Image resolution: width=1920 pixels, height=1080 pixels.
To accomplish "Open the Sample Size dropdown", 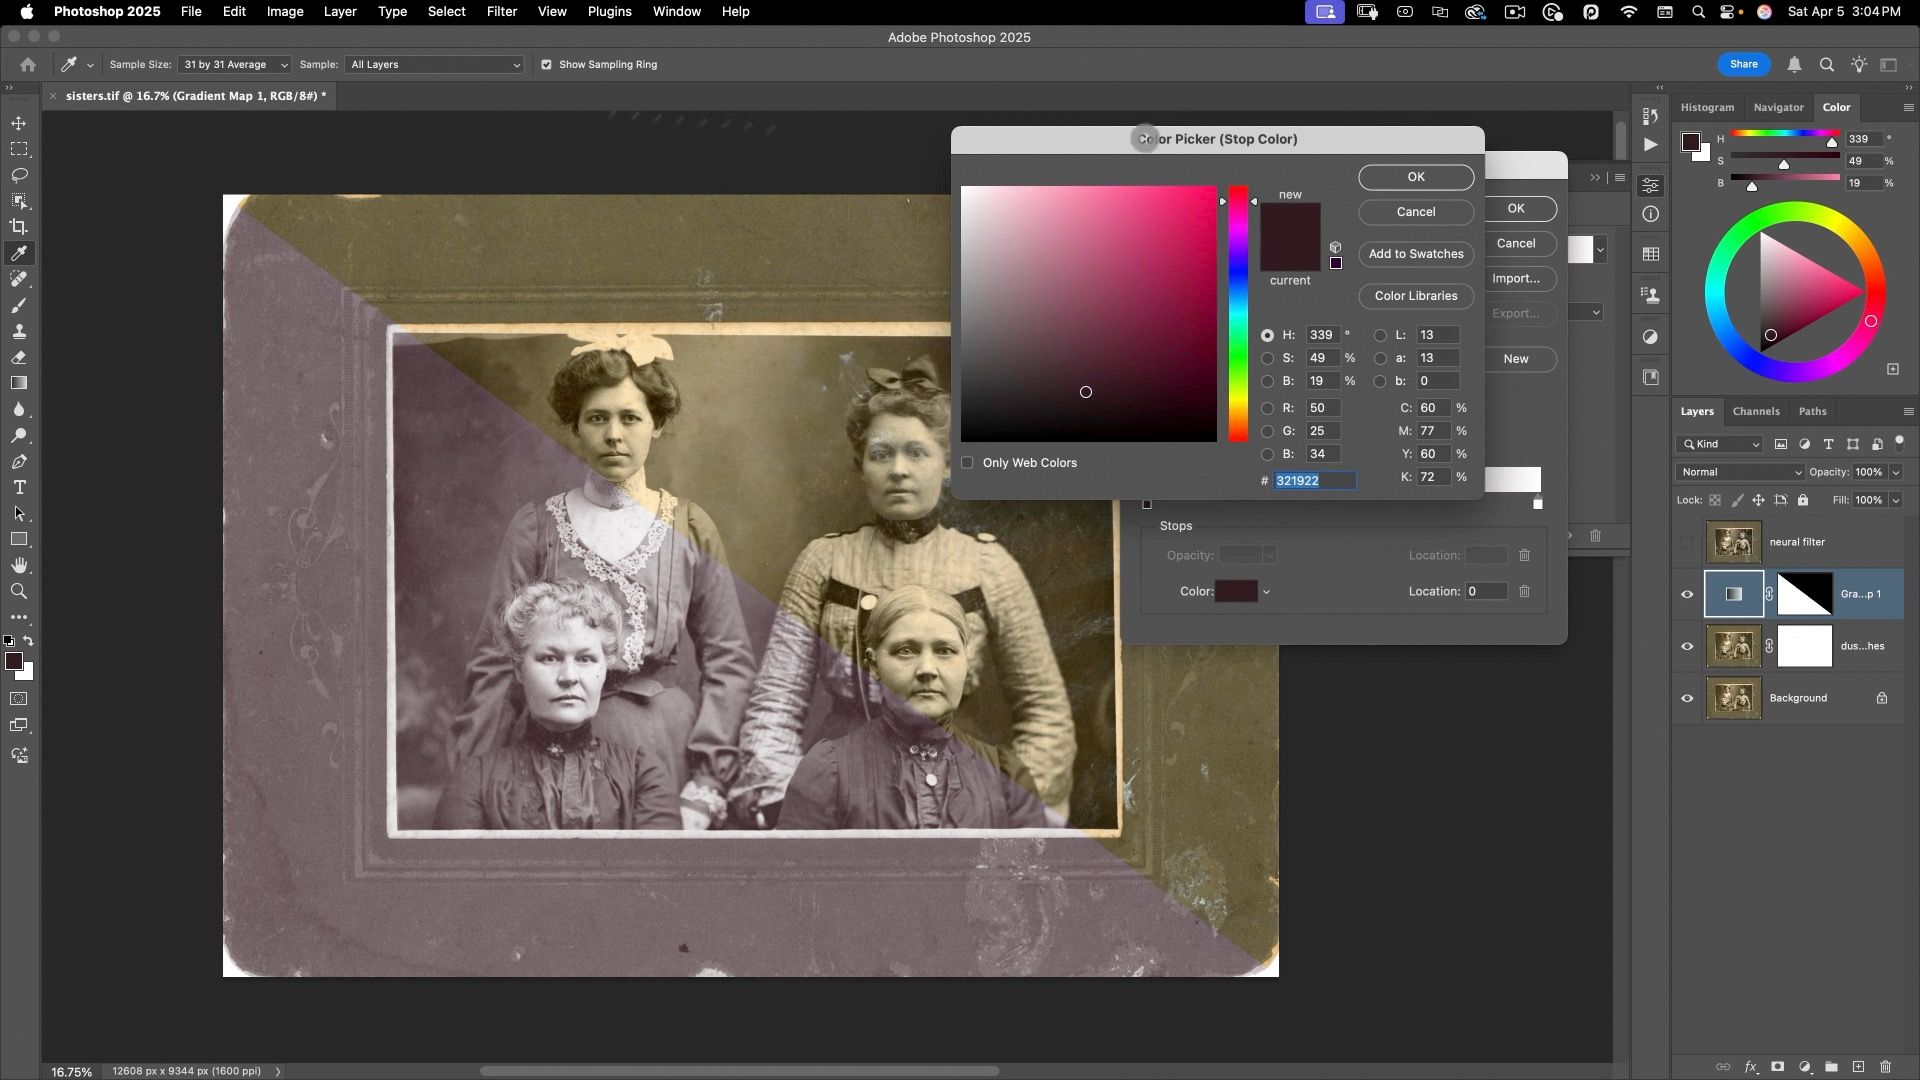I will click(x=234, y=65).
